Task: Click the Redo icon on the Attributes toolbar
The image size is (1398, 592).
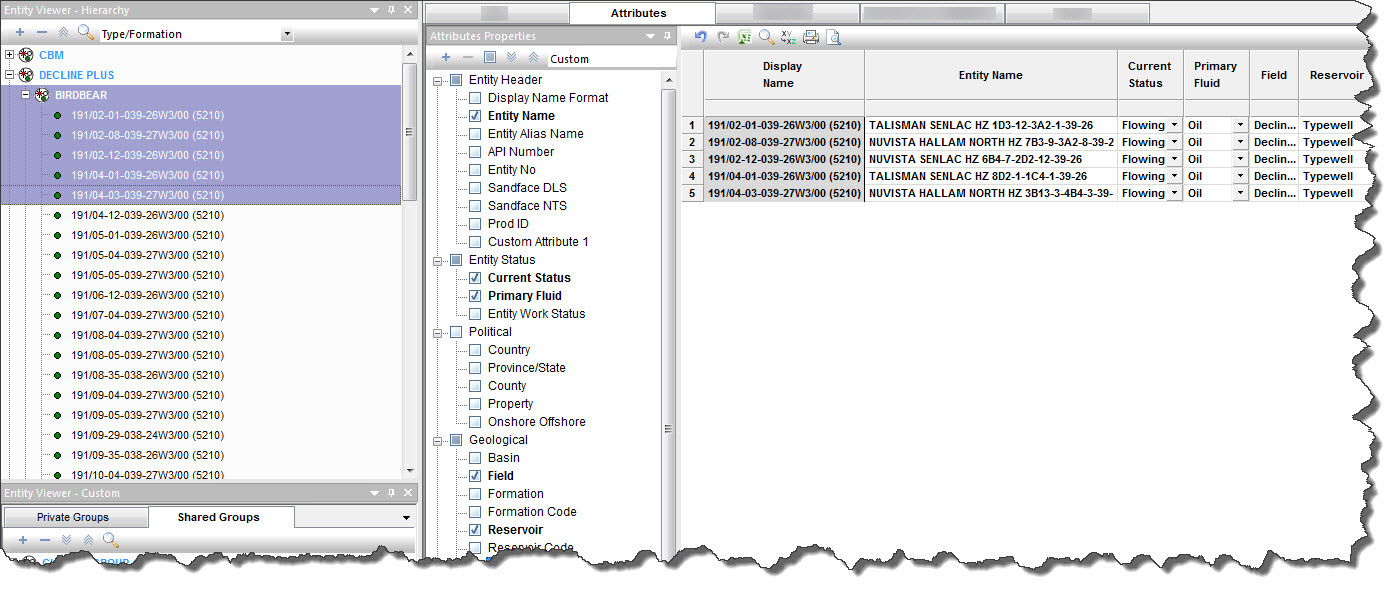Action: 722,37
